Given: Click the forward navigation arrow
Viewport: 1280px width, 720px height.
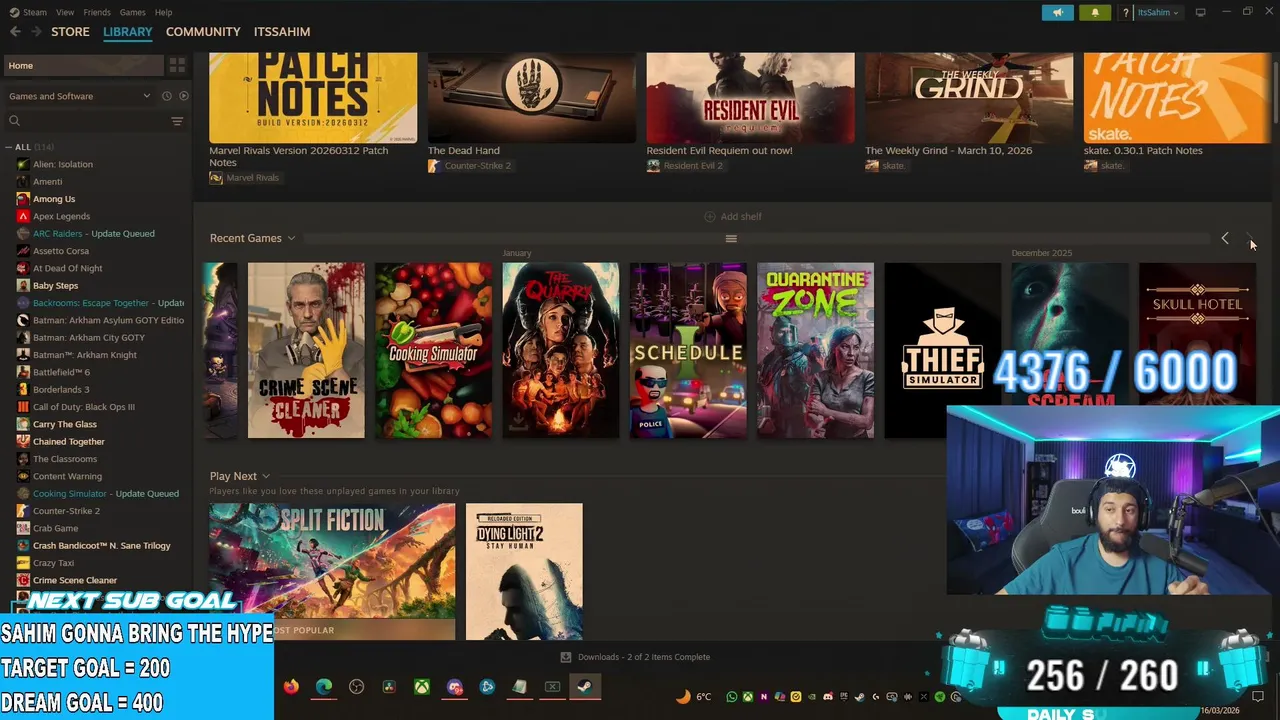Looking at the screenshot, I should click(x=36, y=32).
